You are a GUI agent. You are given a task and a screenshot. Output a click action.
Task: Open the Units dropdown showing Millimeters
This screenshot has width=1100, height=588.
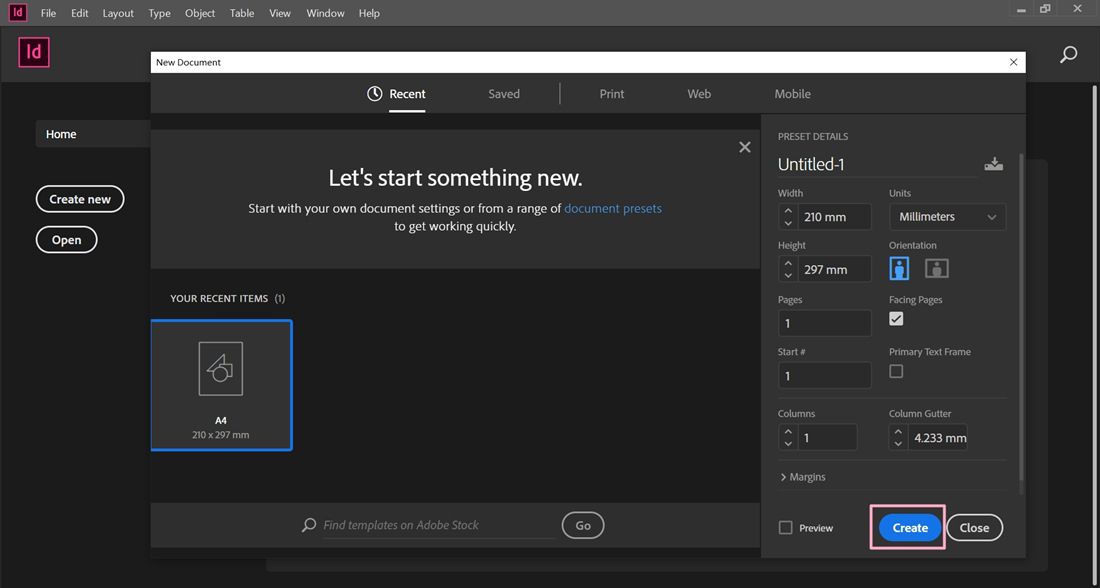pyautogui.click(x=946, y=216)
